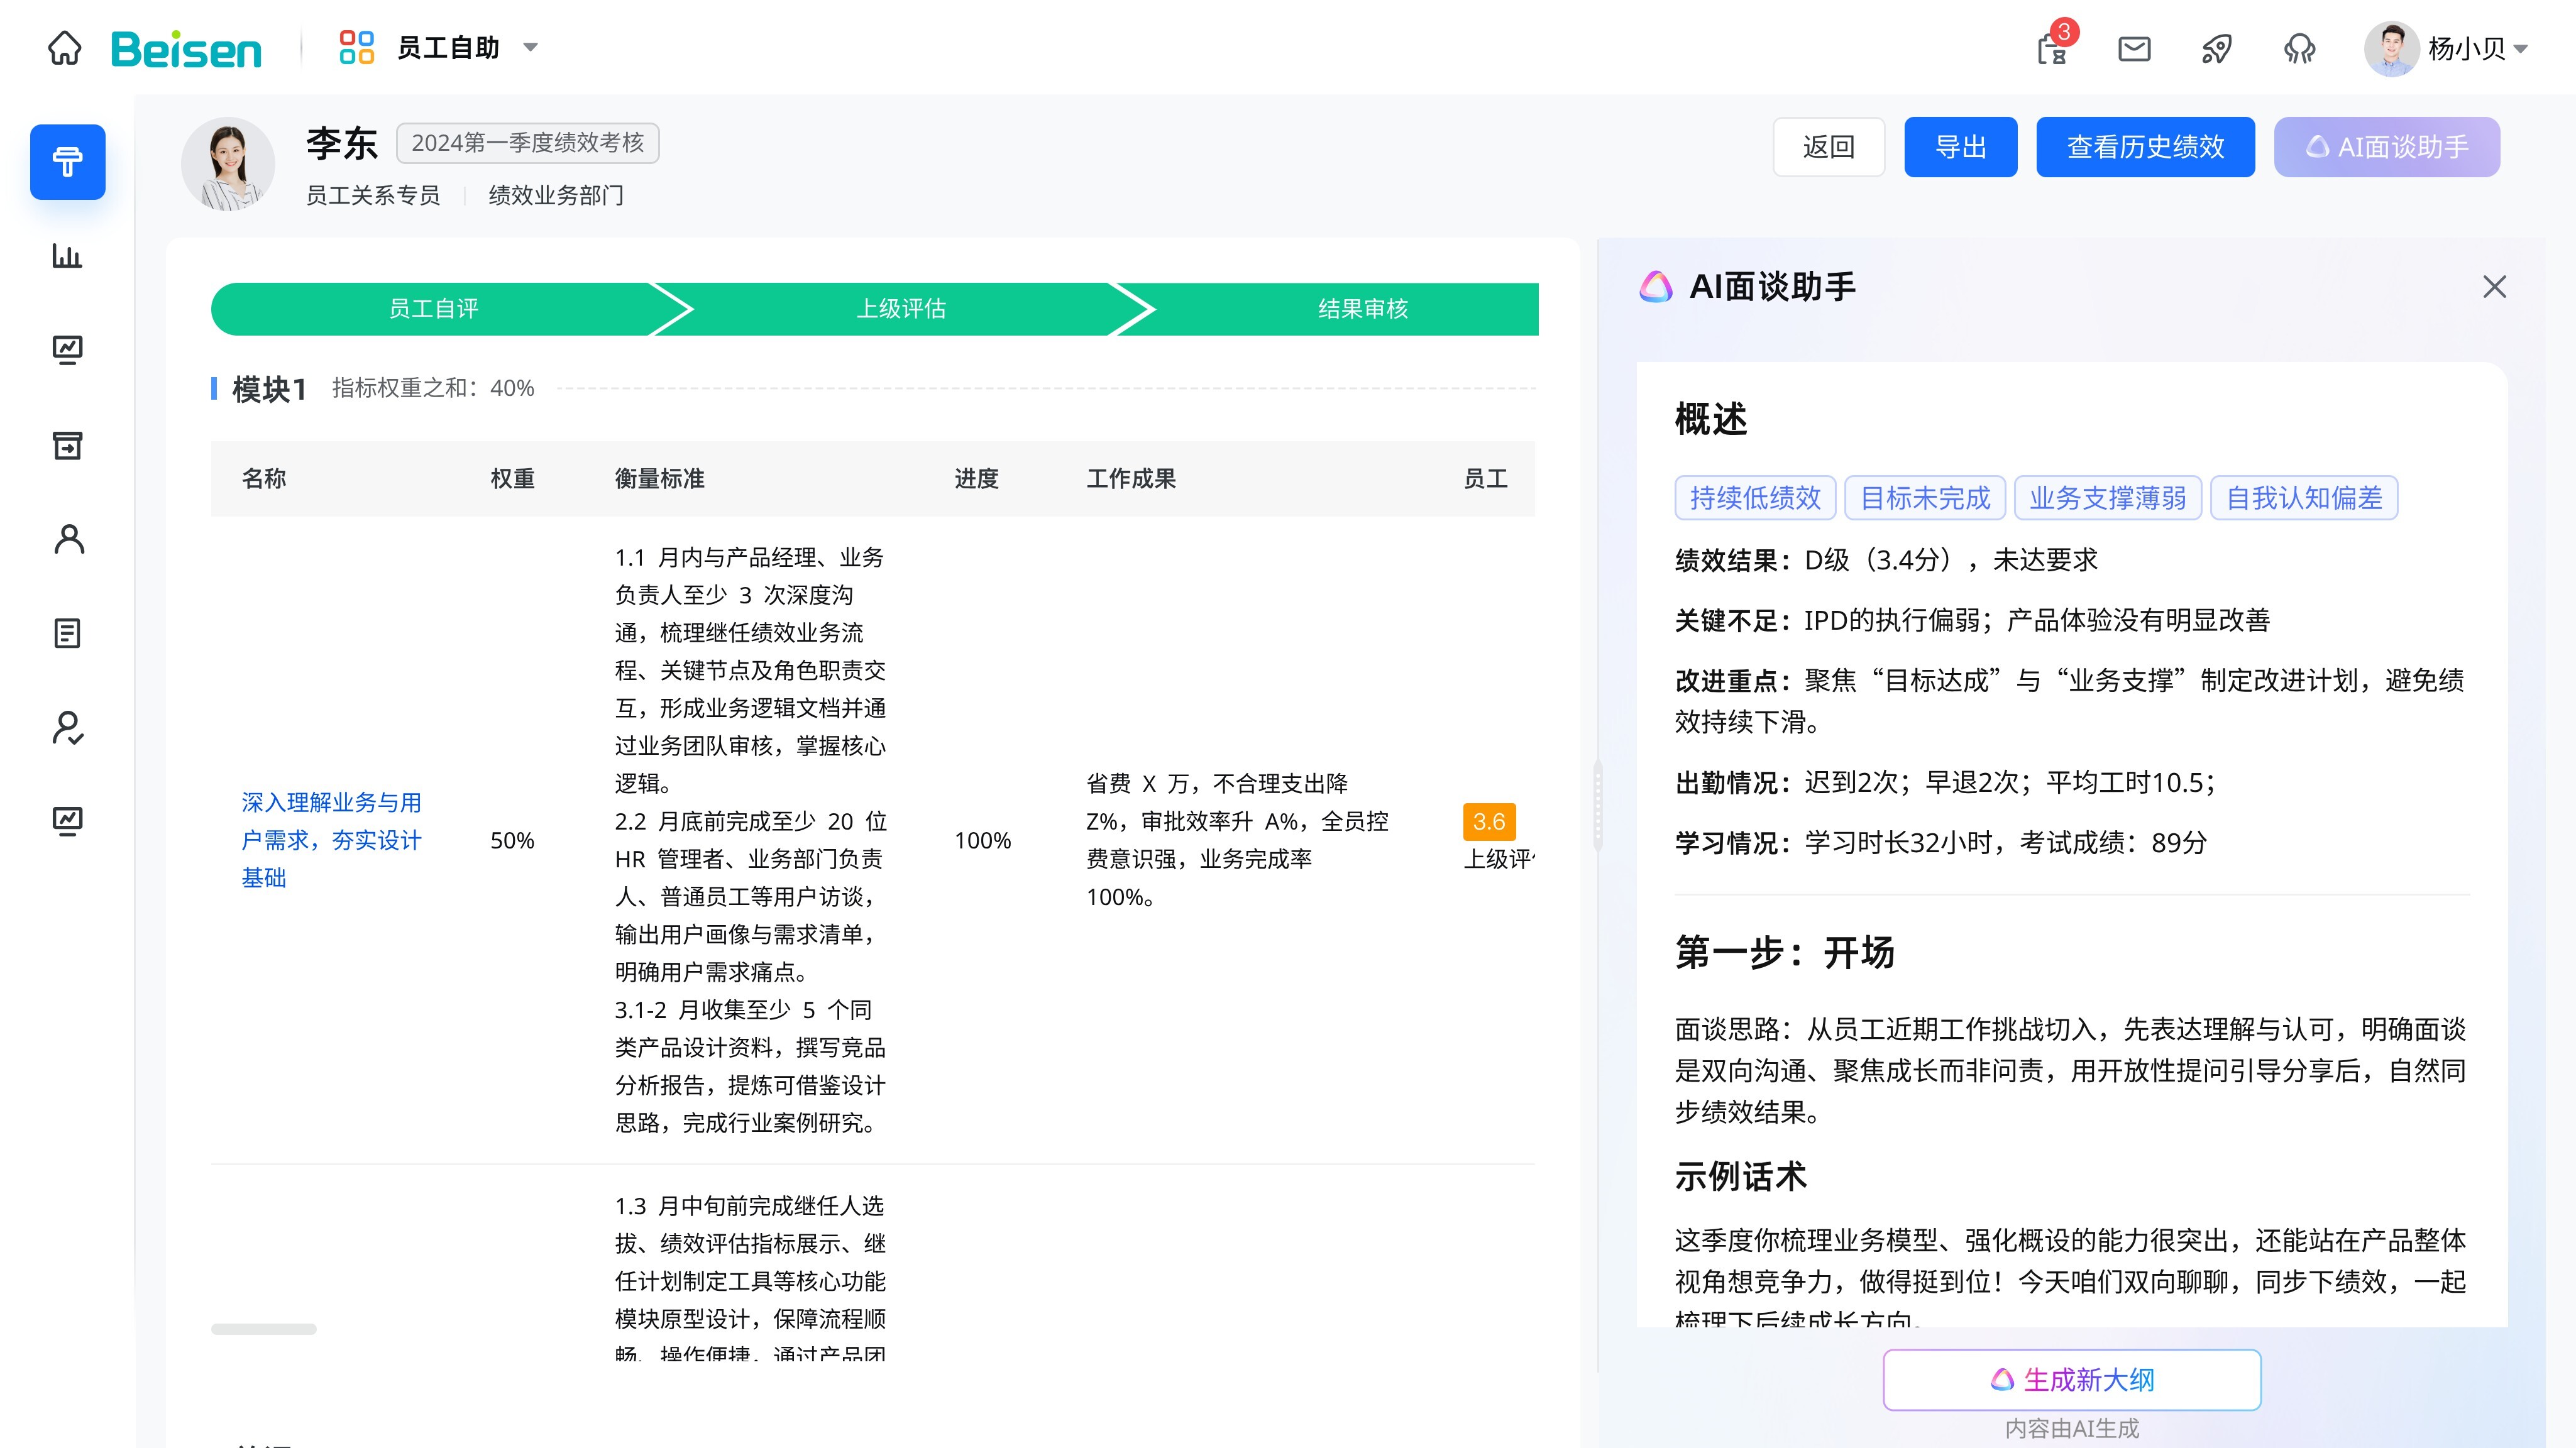The width and height of the screenshot is (2576, 1448).
Task: Select the person profile sidebar icon
Action: [x=68, y=540]
